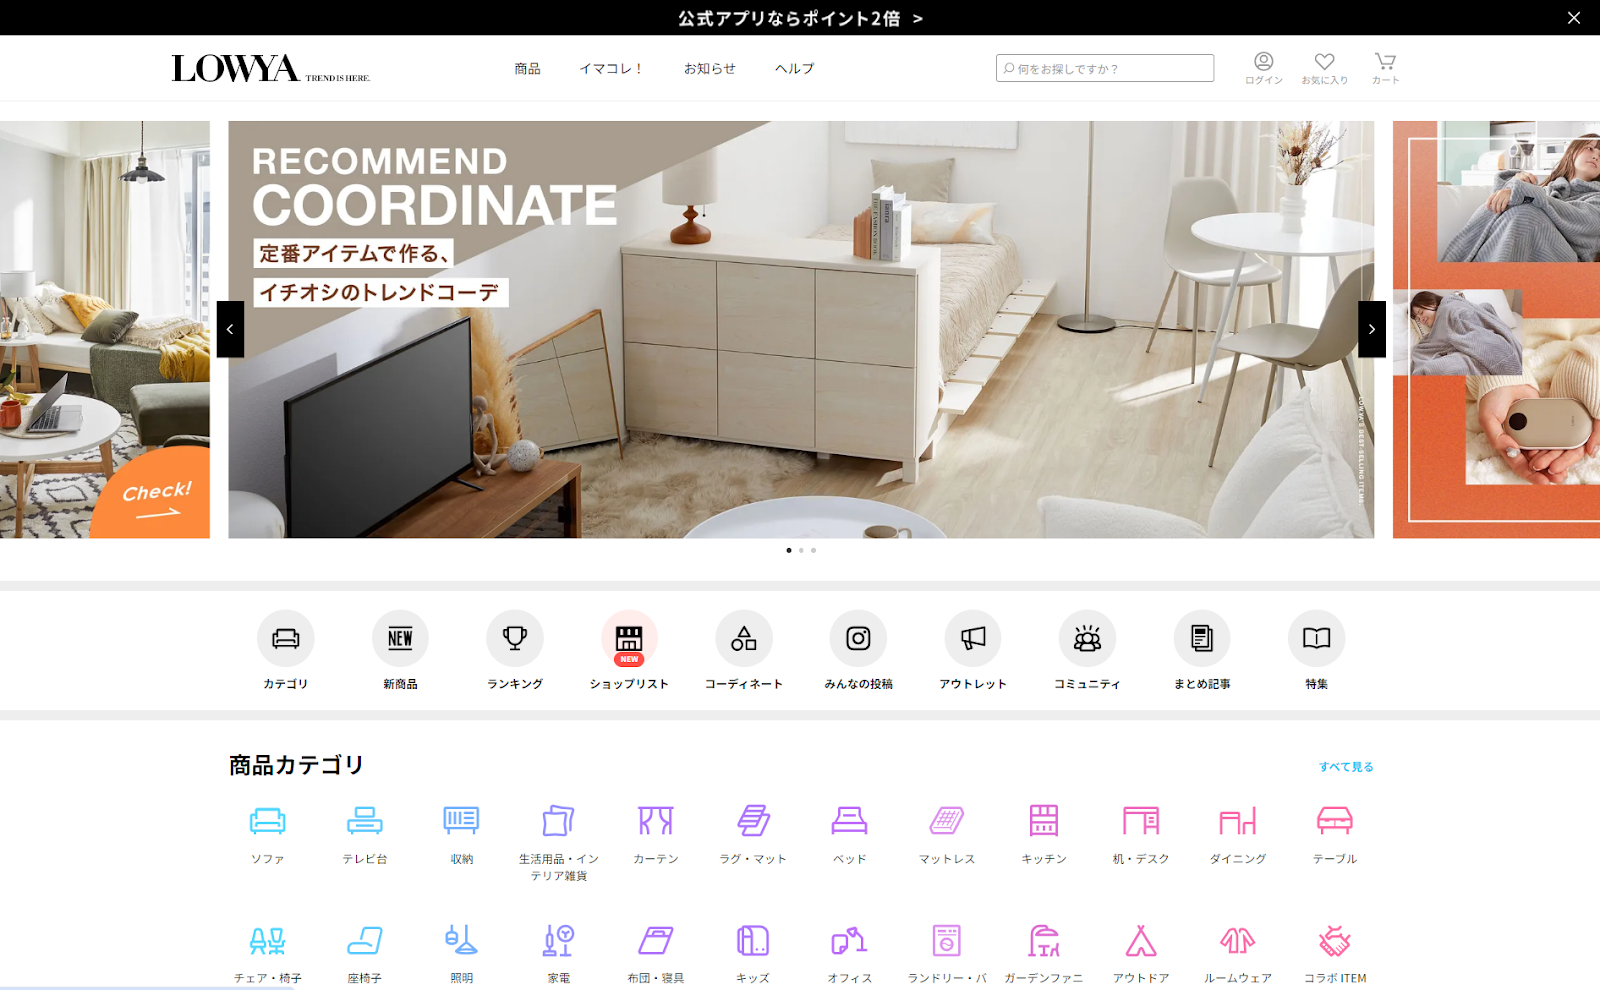The height and width of the screenshot is (990, 1600).
Task: Open the まとめ記事 article icon
Action: click(x=1202, y=638)
